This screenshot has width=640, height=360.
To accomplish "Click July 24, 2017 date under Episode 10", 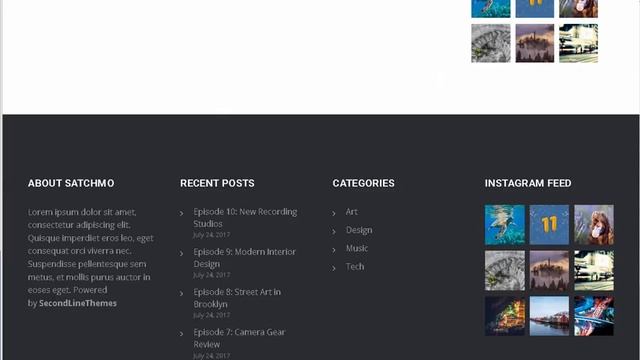I will [211, 235].
